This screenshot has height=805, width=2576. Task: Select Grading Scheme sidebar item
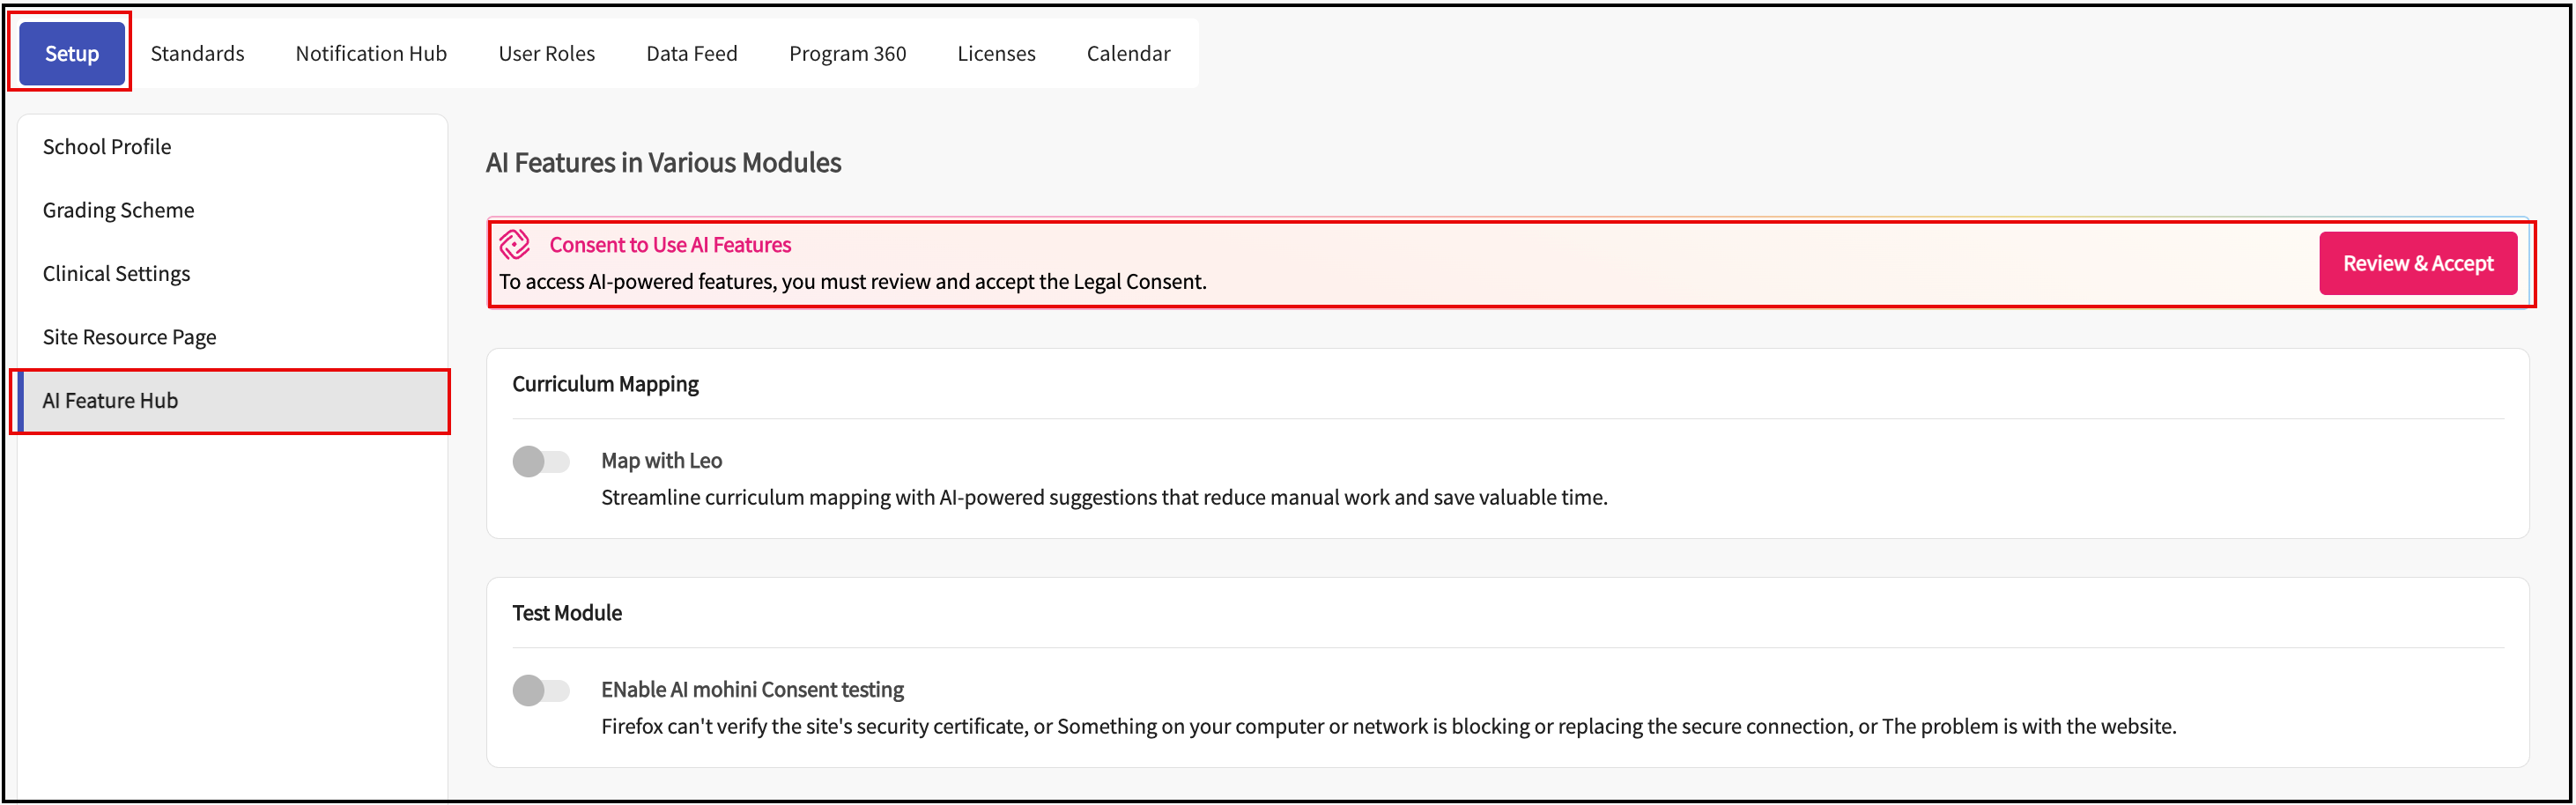point(118,210)
